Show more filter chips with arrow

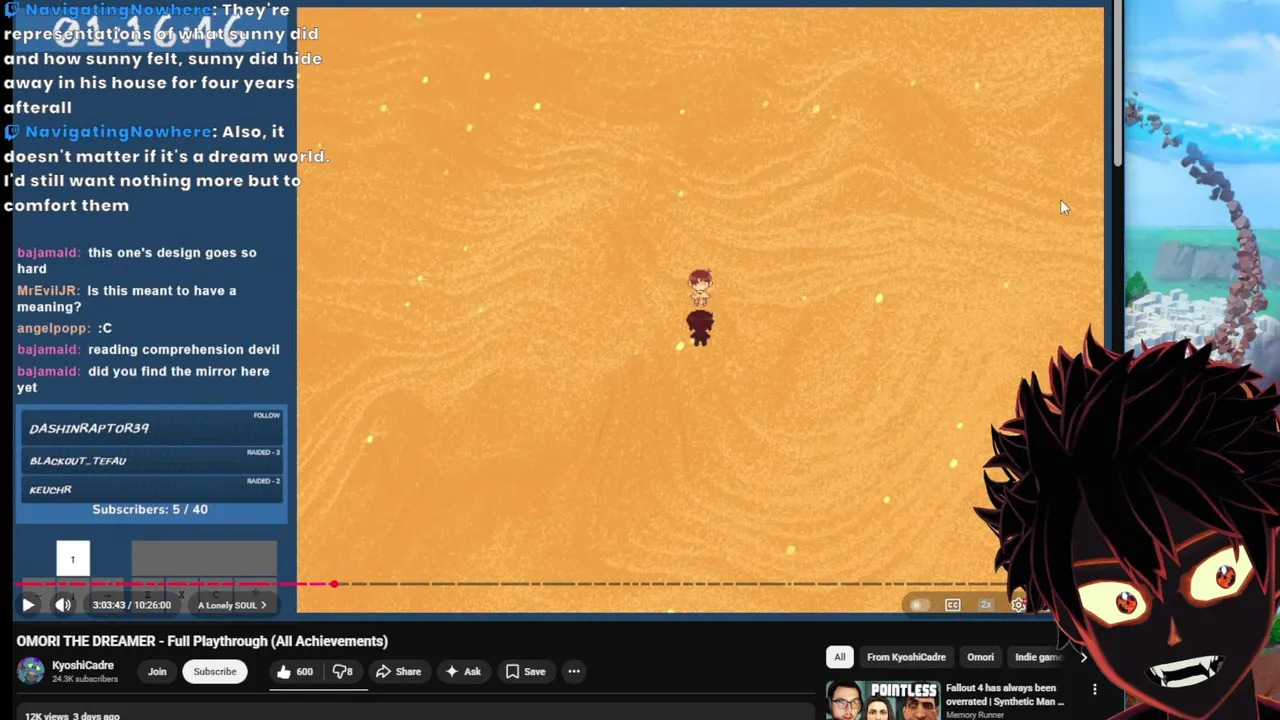(1083, 657)
